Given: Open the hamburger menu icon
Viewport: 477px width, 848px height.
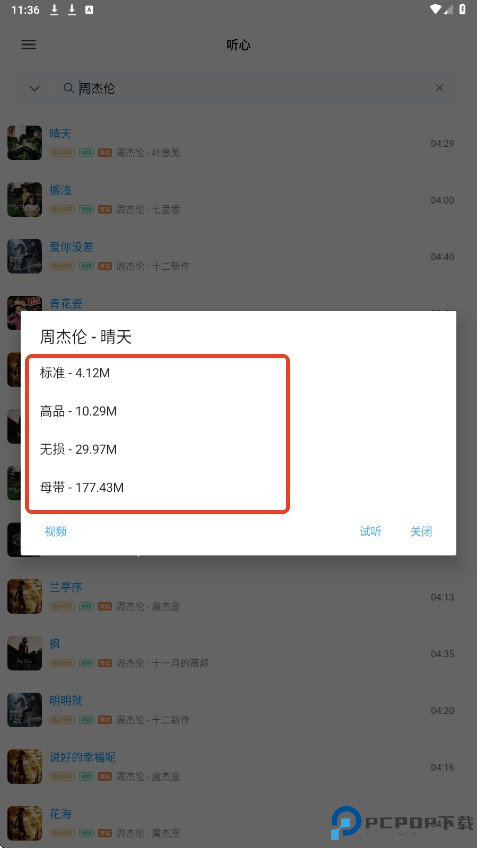Looking at the screenshot, I should pos(29,45).
